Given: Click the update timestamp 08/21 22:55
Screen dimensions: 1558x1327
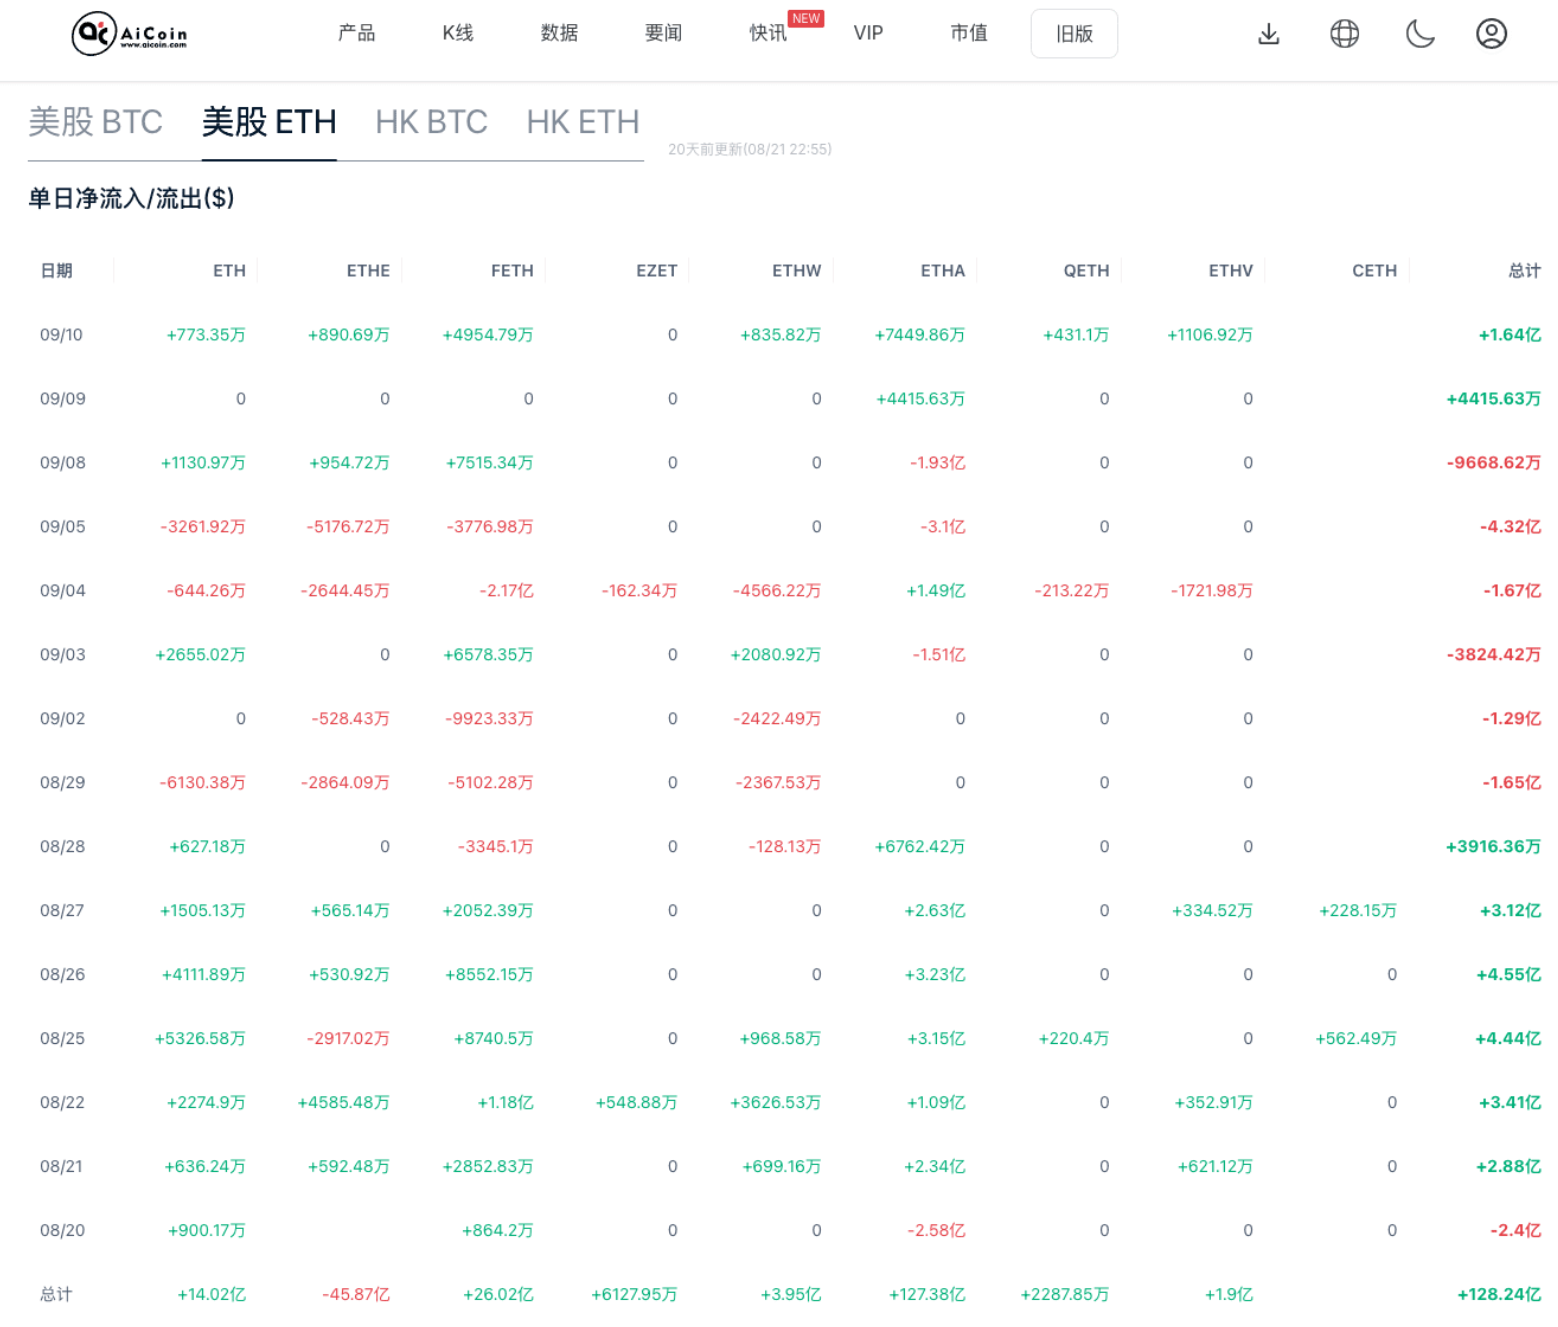Looking at the screenshot, I should [750, 150].
